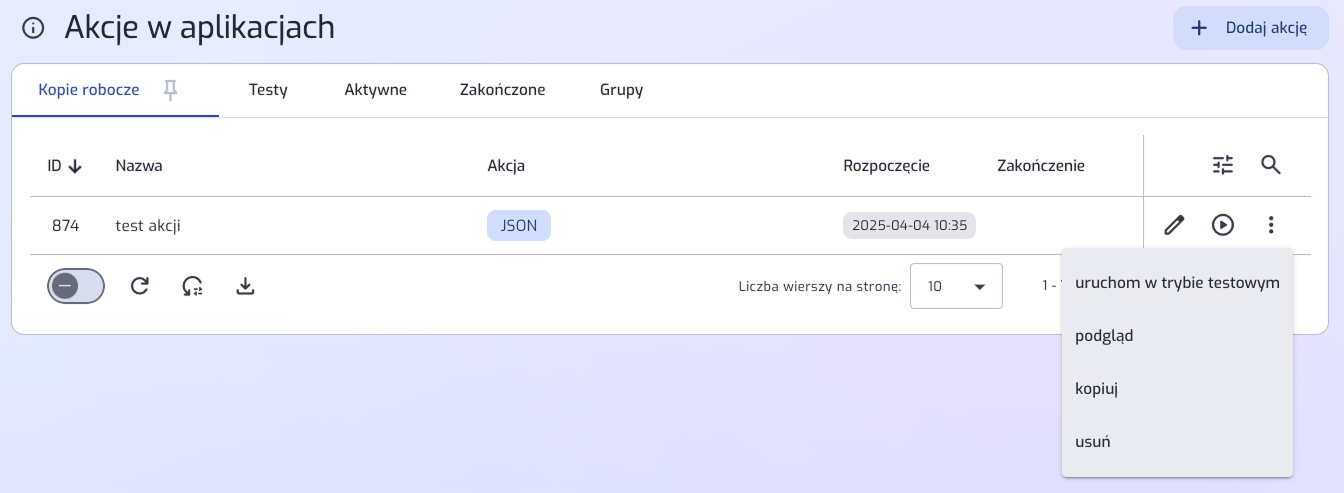Sort by the ID column arrow
This screenshot has width=1344, height=493.
(75, 166)
